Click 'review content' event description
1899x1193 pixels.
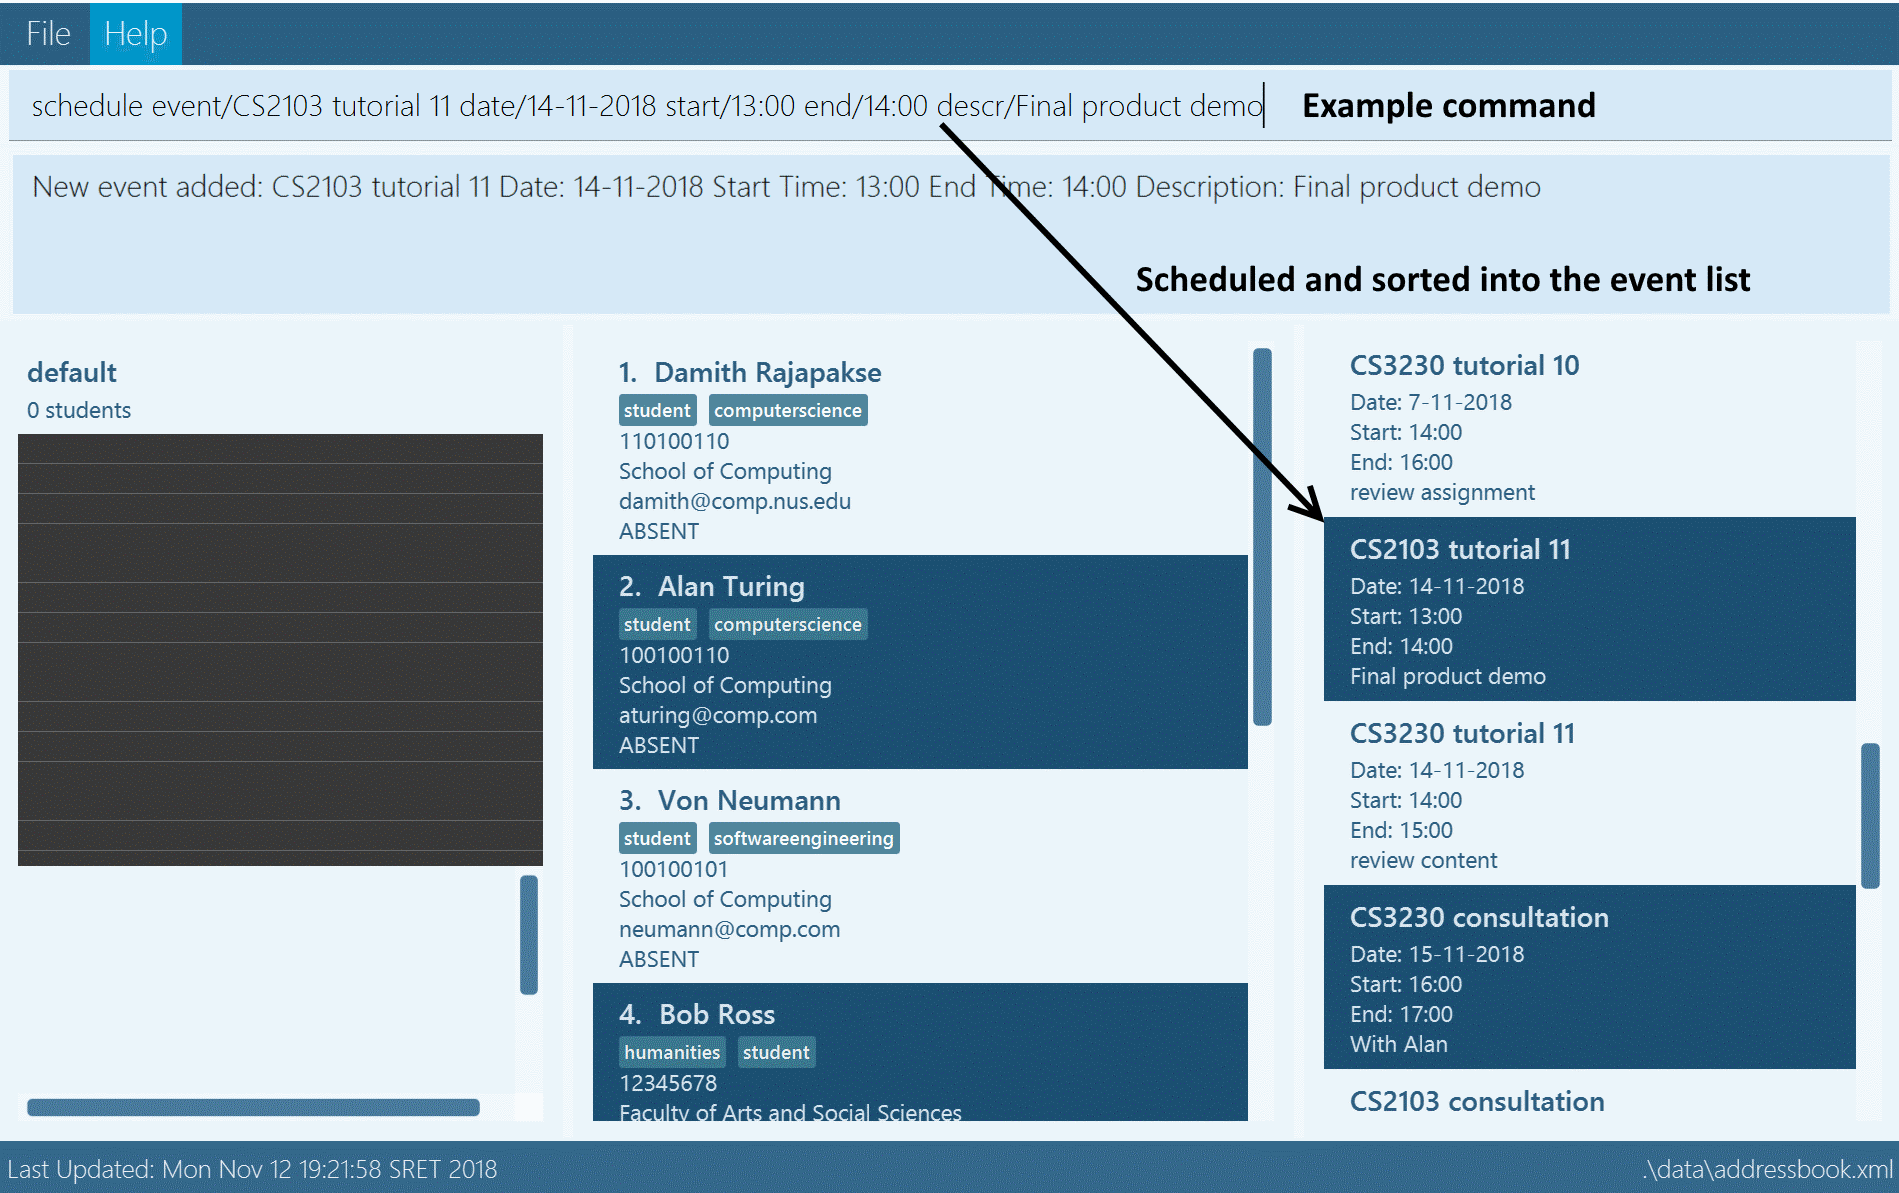[1424, 860]
